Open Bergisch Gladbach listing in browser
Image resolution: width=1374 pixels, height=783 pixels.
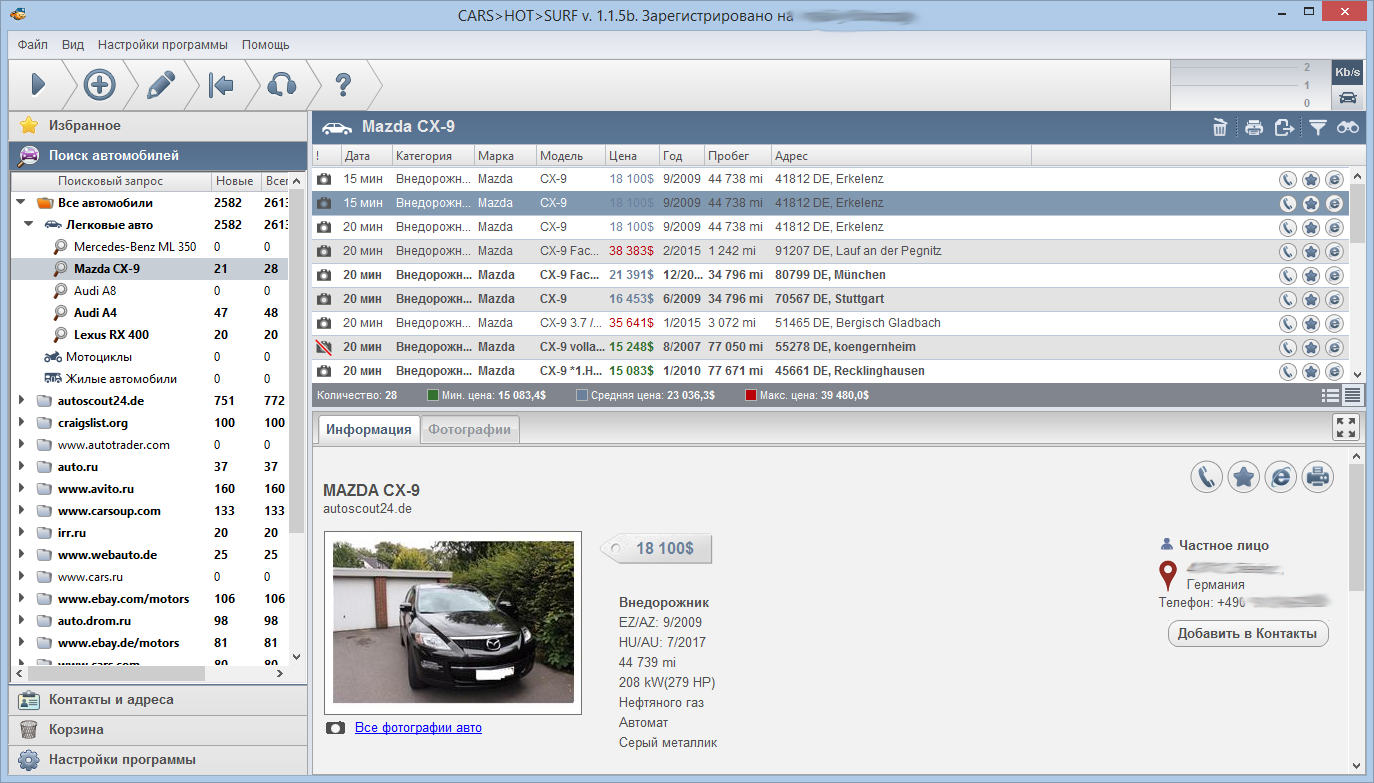(x=1334, y=323)
